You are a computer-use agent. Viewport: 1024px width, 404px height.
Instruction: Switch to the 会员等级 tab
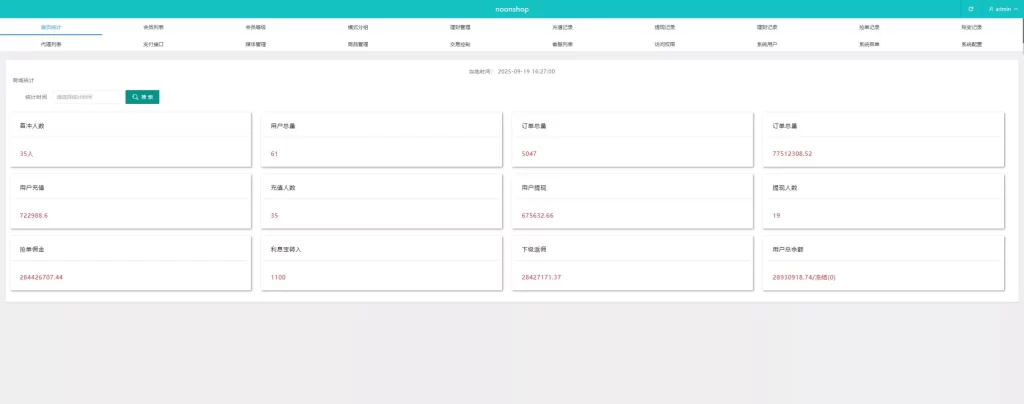click(x=255, y=27)
